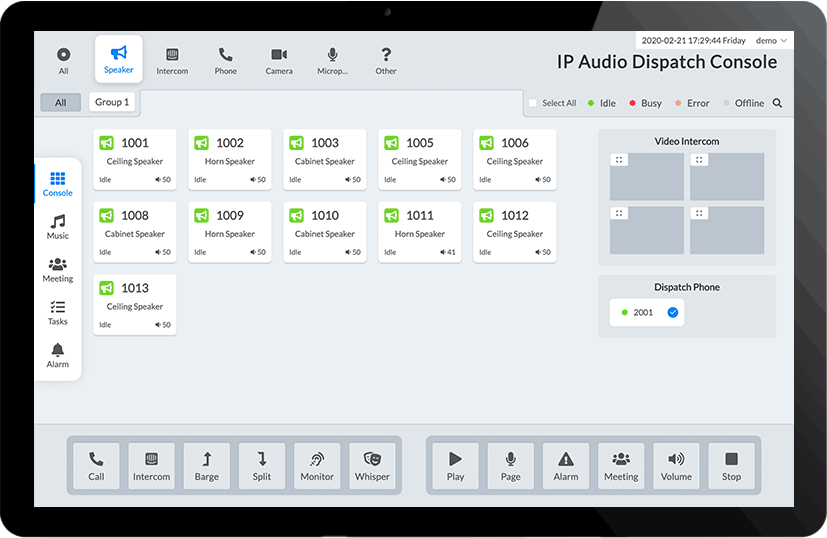Viewport: 827px width, 538px height.
Task: Expand the top-right video intercom pane
Action: (699, 160)
